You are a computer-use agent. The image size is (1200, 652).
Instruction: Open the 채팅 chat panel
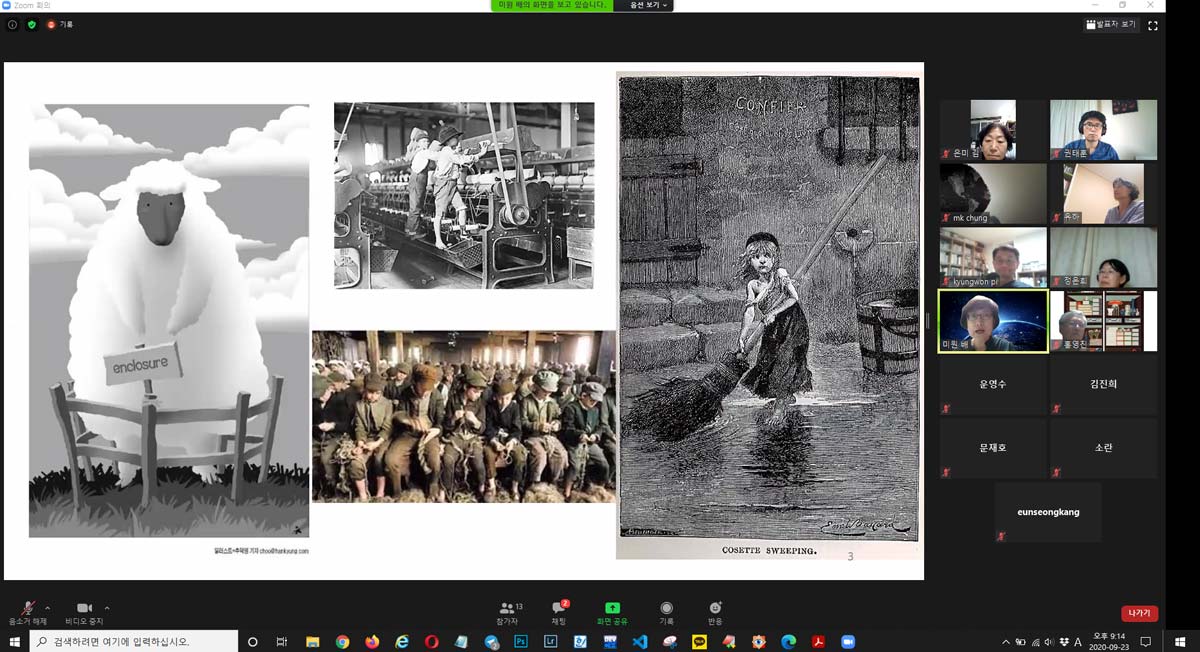(x=559, y=612)
